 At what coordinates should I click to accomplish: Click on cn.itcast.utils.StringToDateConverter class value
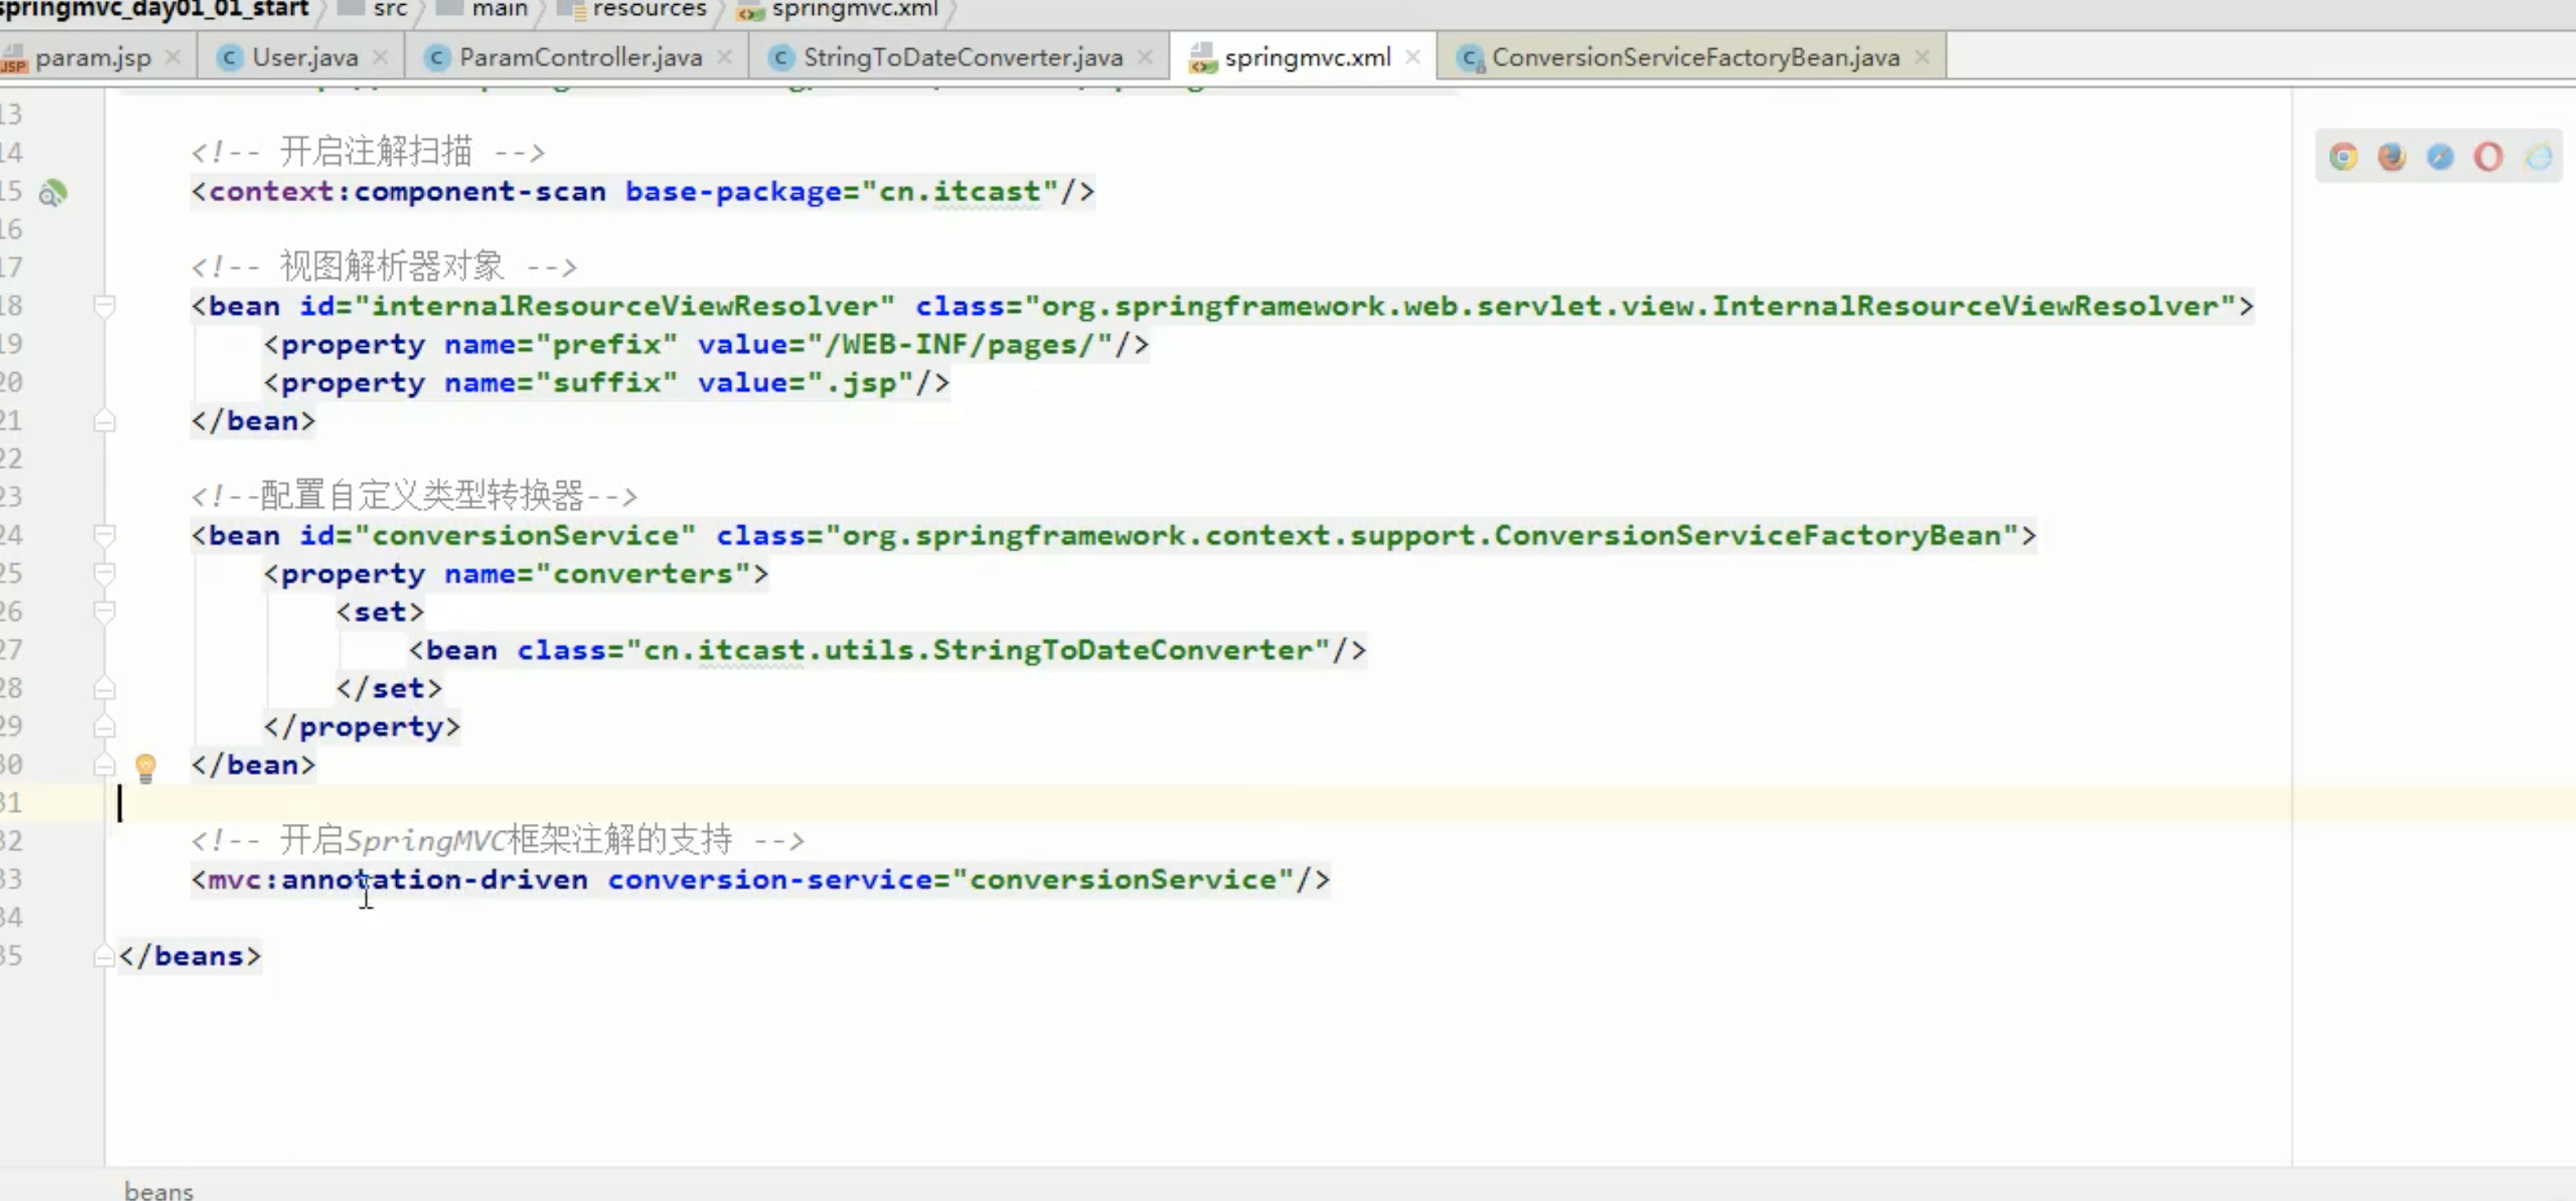point(977,650)
